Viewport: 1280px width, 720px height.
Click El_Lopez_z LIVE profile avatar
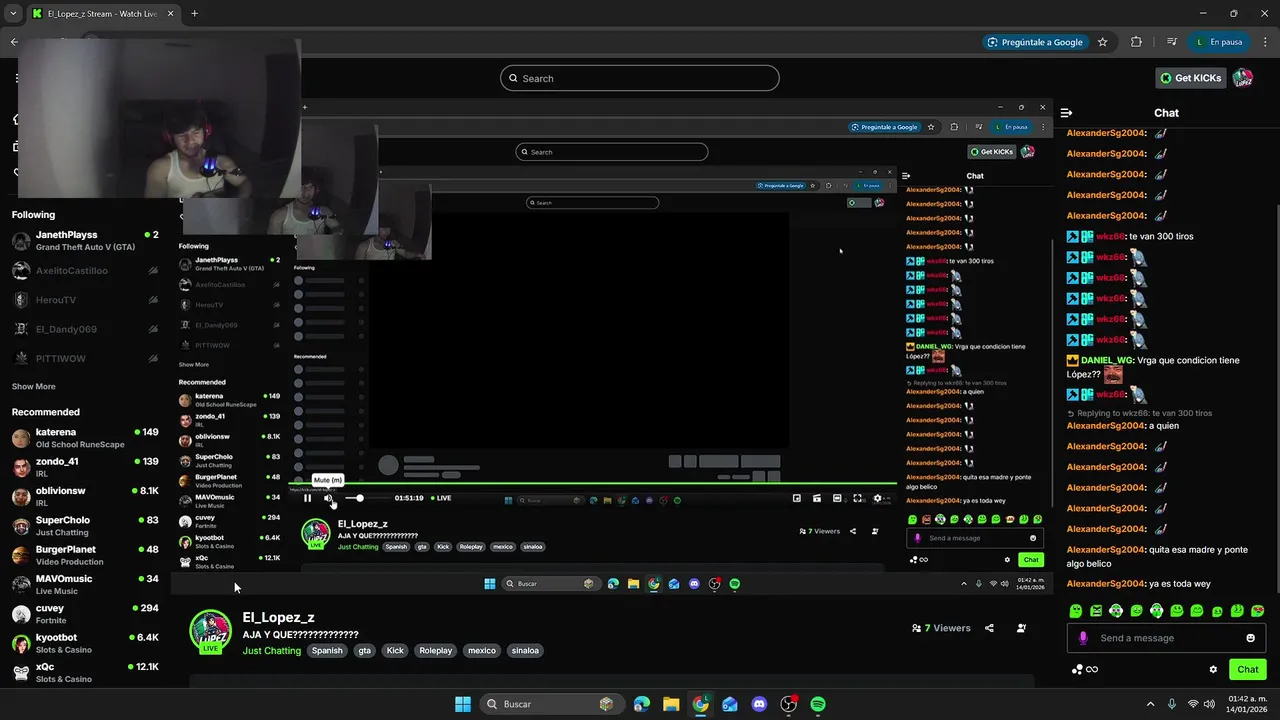[211, 632]
